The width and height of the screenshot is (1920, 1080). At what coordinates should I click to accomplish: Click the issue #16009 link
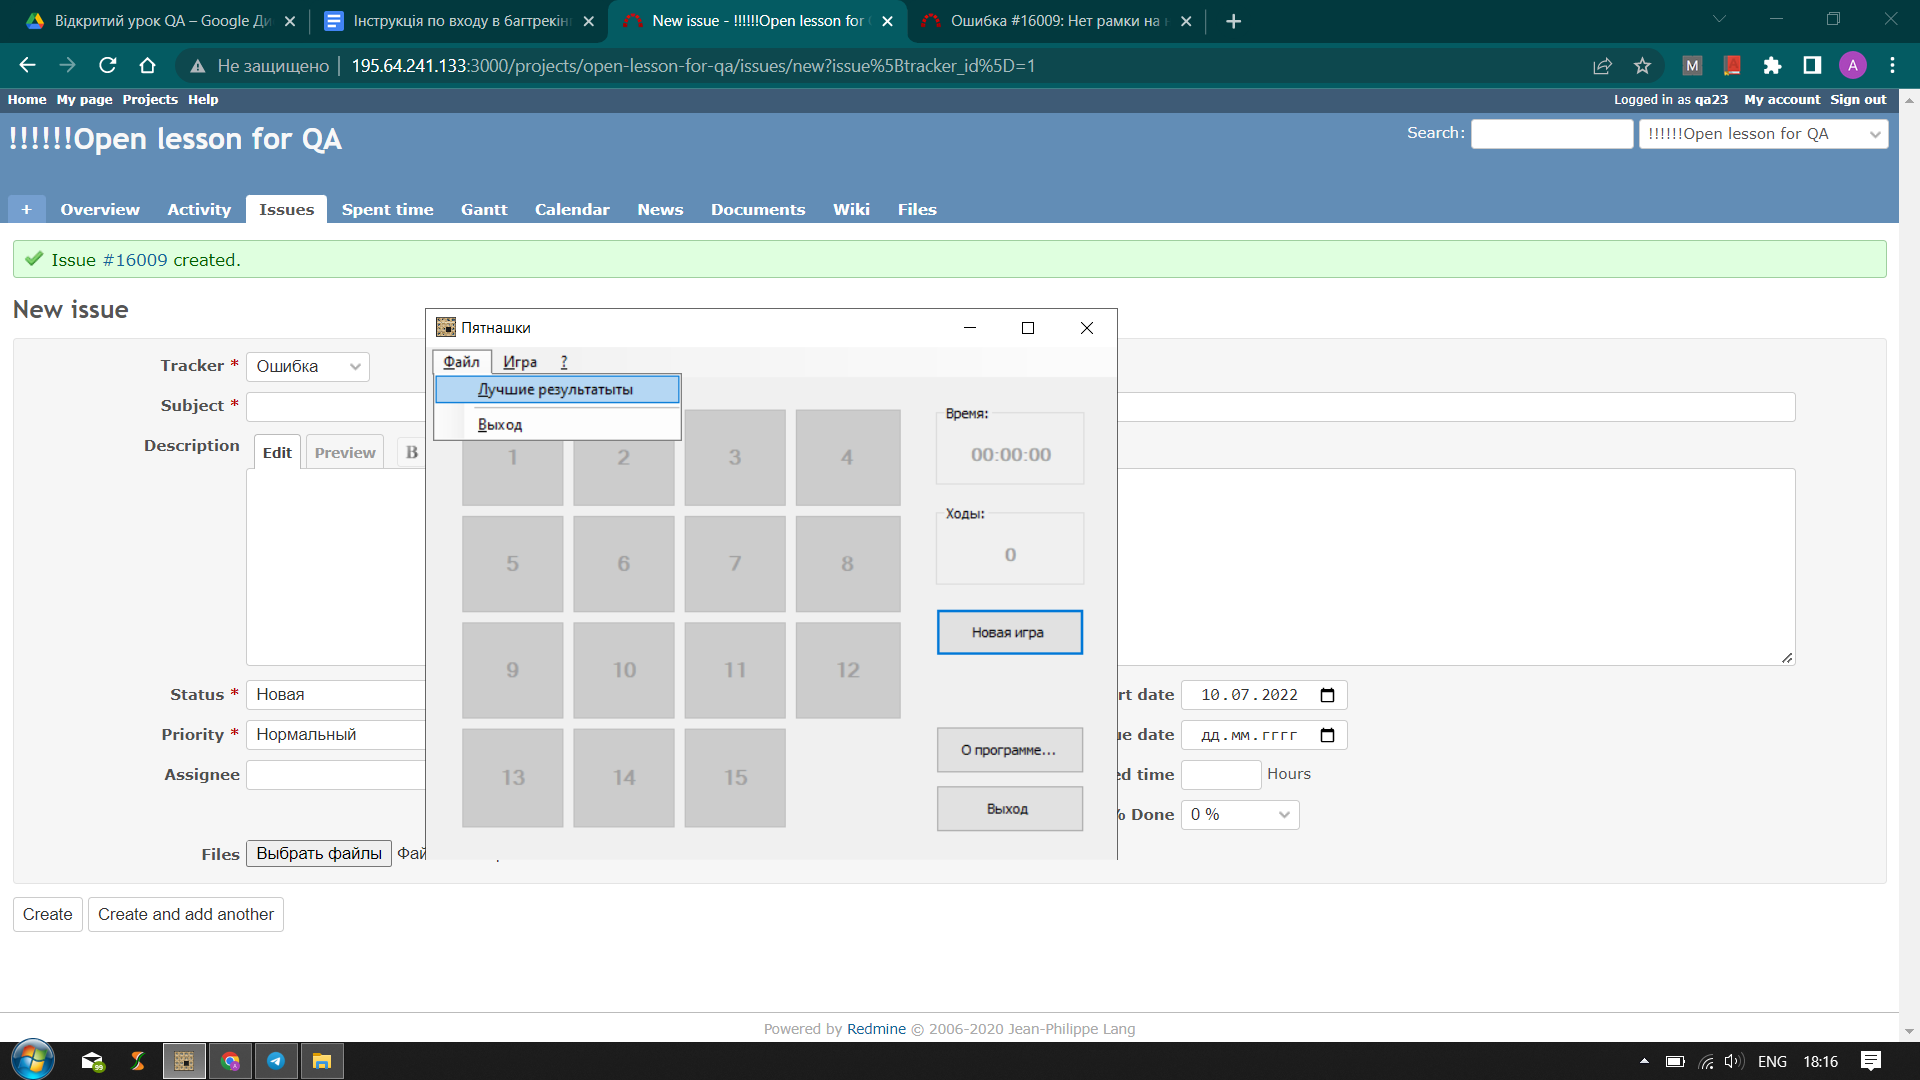coord(135,260)
